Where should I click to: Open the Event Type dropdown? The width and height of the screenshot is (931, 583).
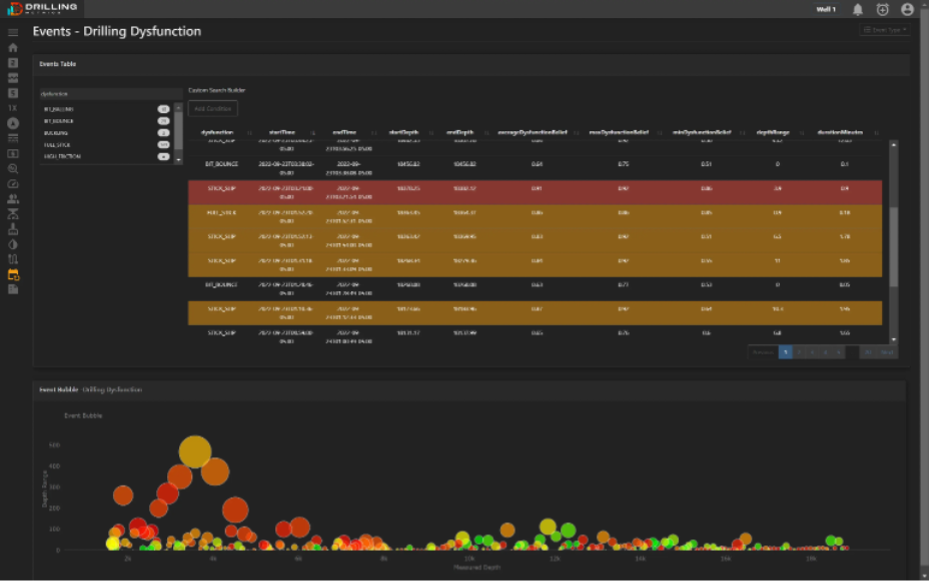(885, 30)
